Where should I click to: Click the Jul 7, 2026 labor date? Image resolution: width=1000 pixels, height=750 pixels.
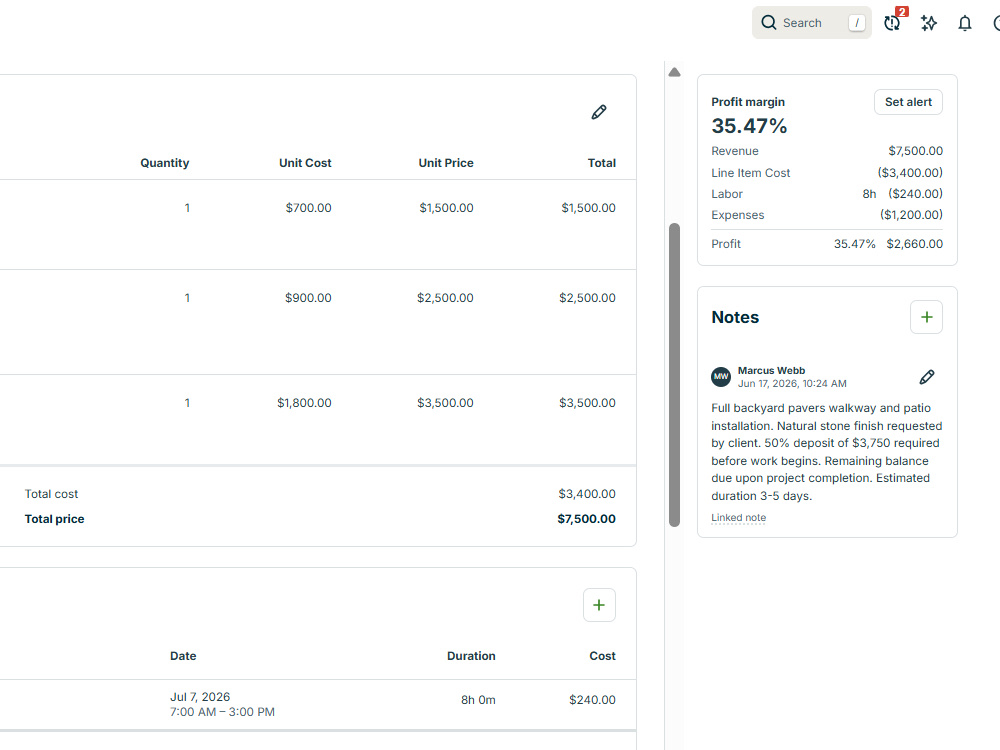tap(200, 697)
